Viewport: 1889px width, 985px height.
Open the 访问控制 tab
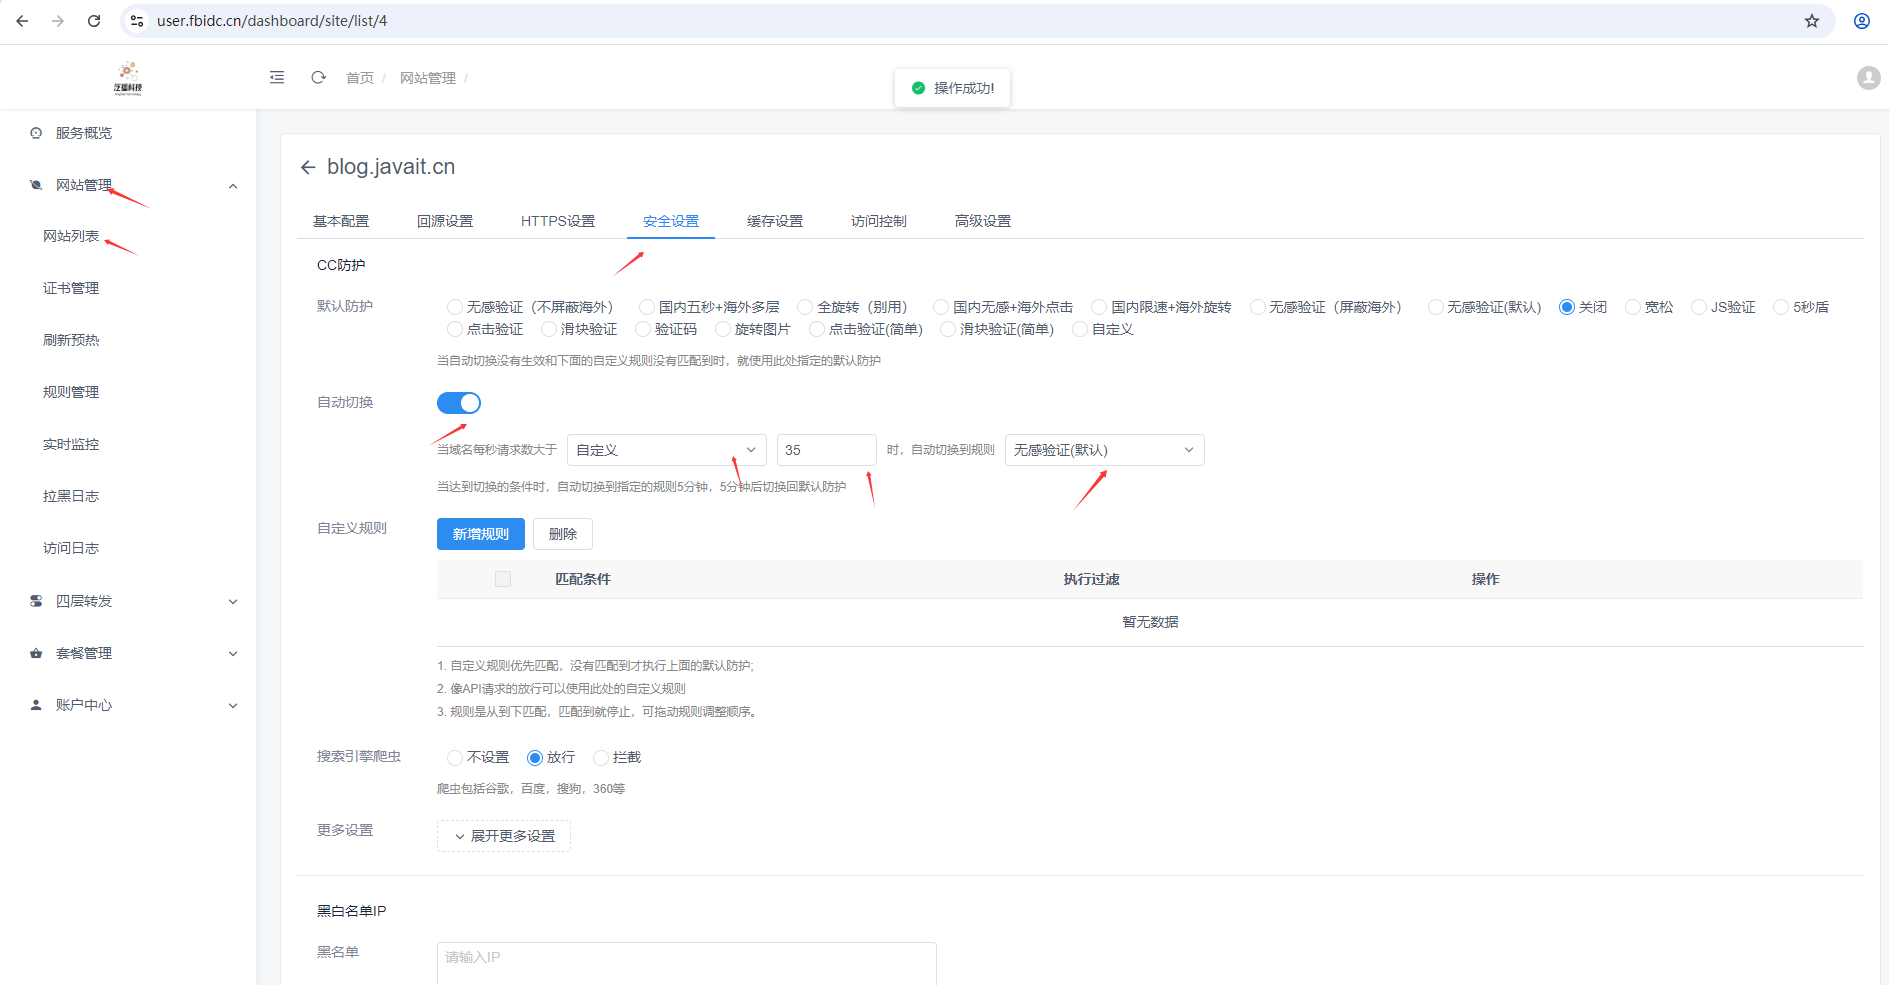(x=879, y=221)
